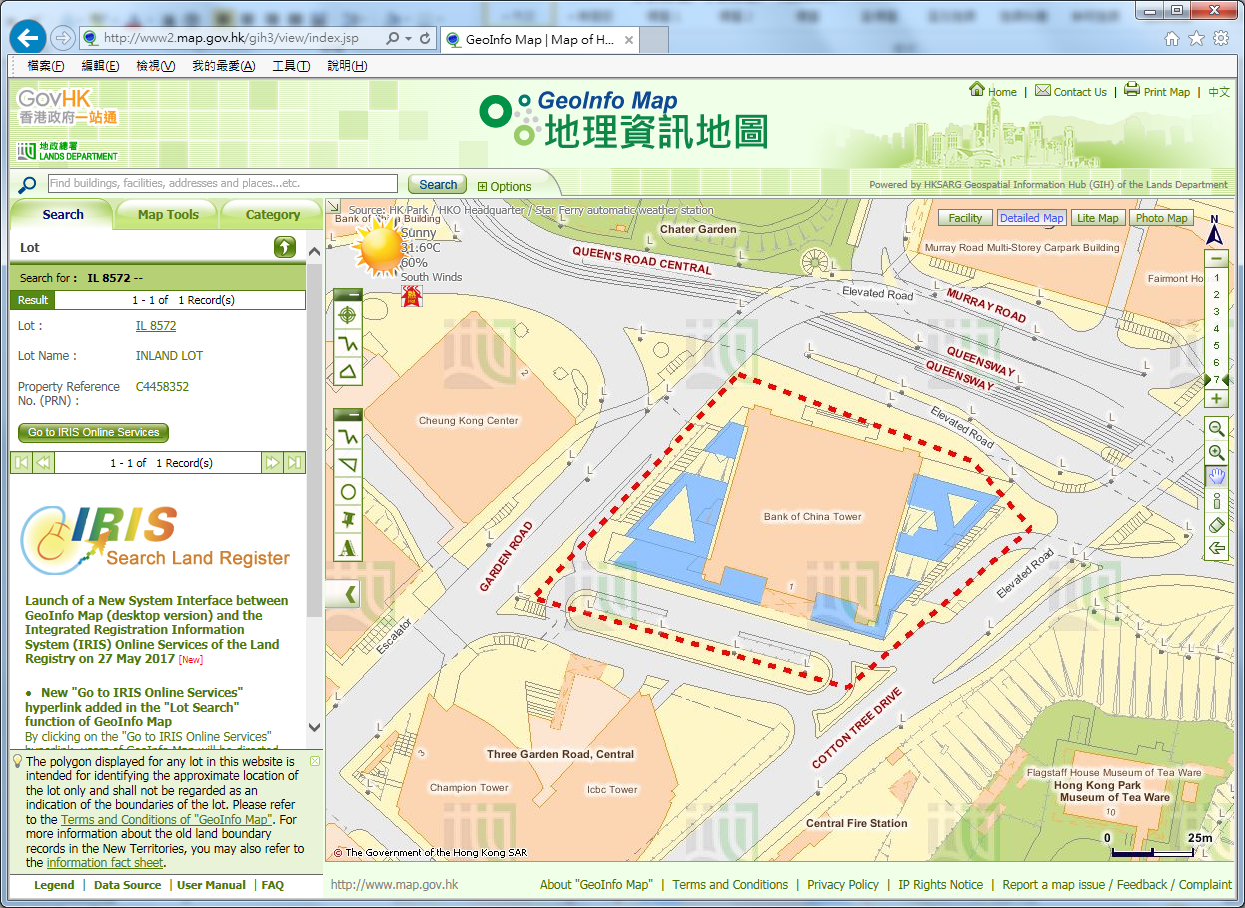Enable the Lite Map display

1098,217
